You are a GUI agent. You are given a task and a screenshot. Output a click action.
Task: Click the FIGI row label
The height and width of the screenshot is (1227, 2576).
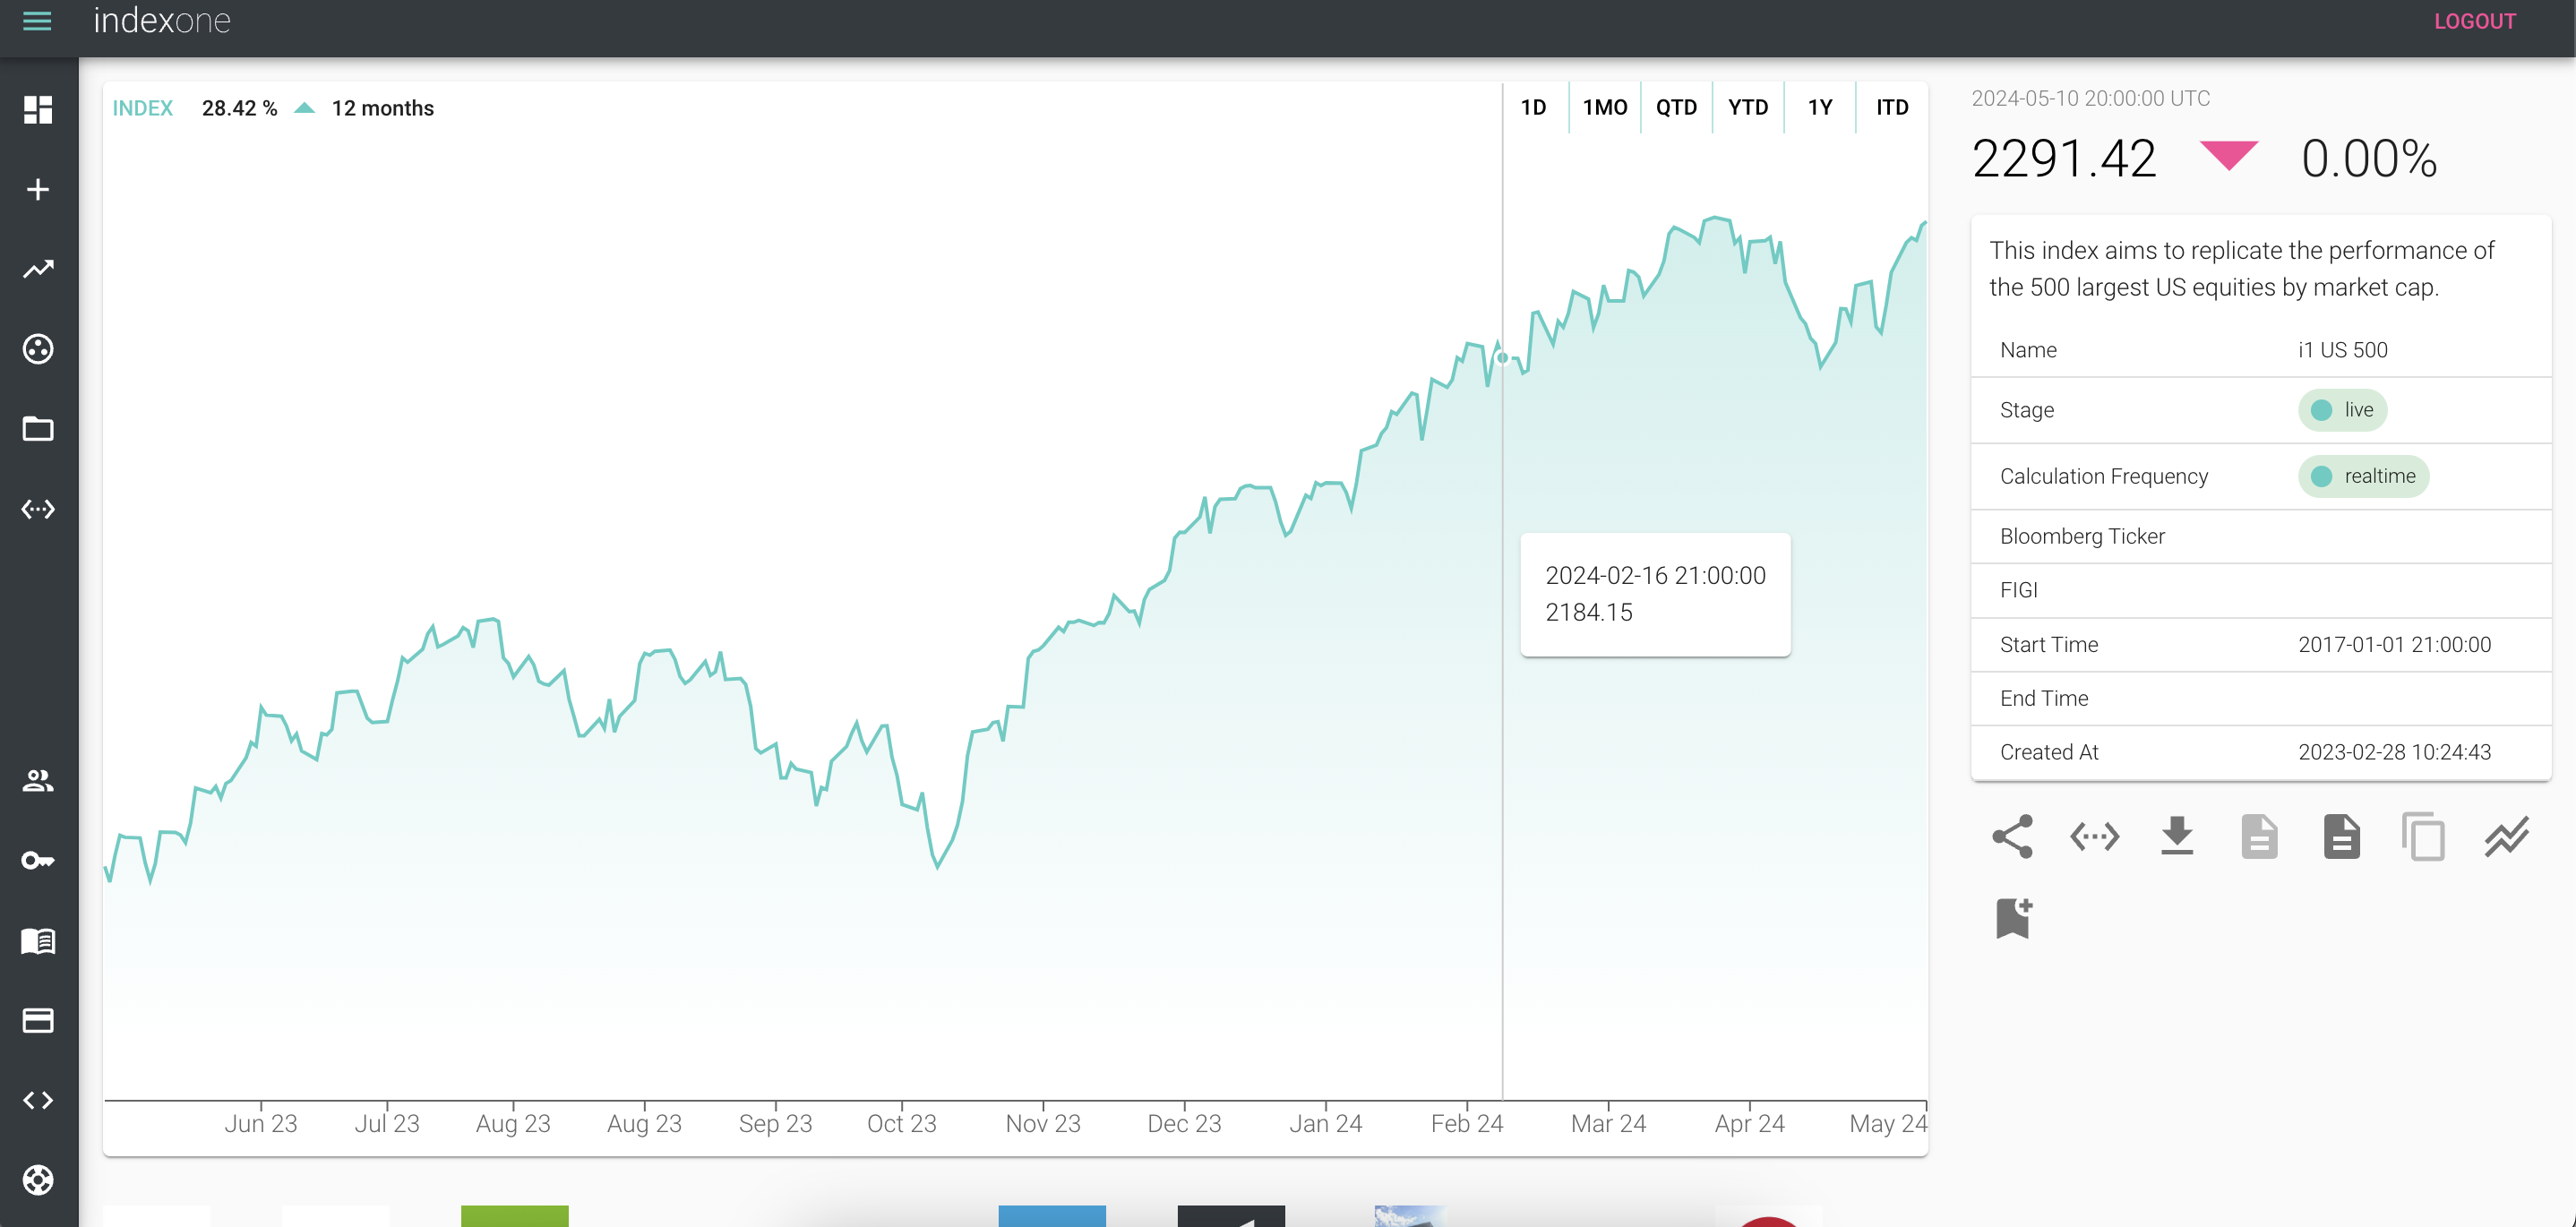coord(2018,590)
